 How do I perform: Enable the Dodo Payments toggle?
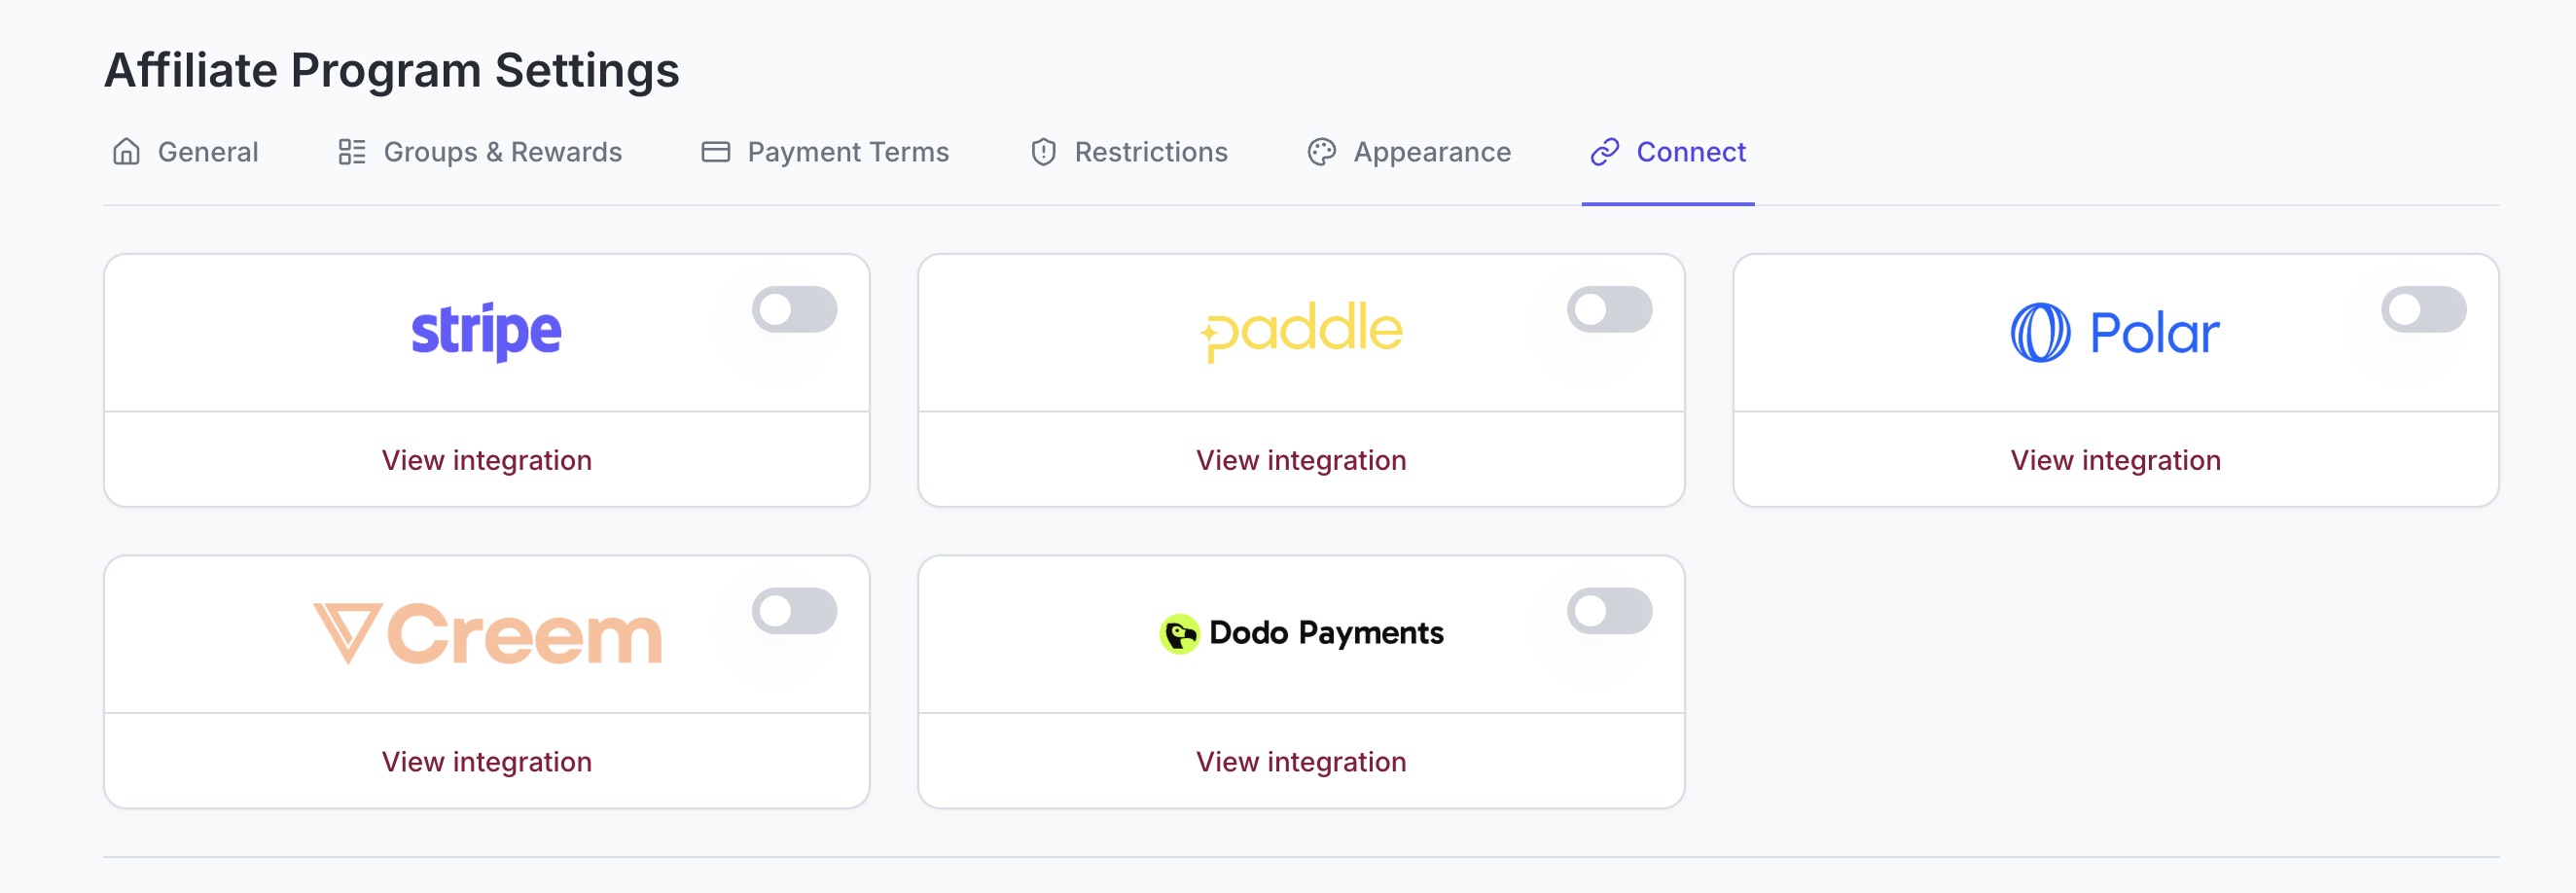coord(1609,611)
